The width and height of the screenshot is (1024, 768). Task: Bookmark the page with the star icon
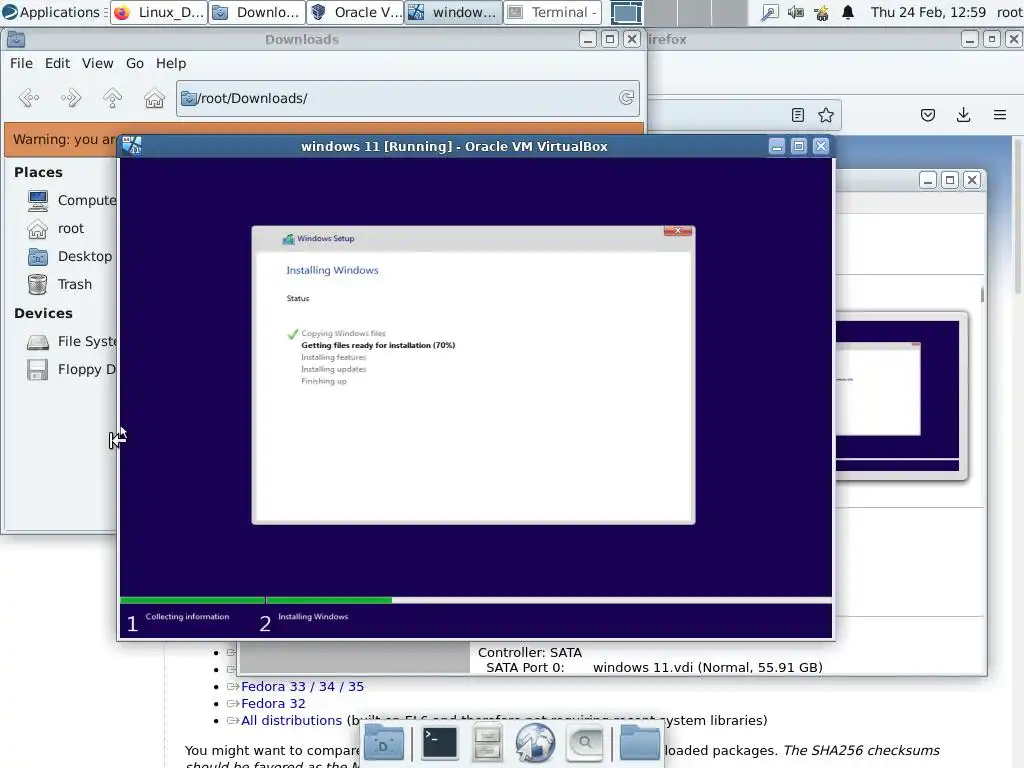pyautogui.click(x=825, y=115)
